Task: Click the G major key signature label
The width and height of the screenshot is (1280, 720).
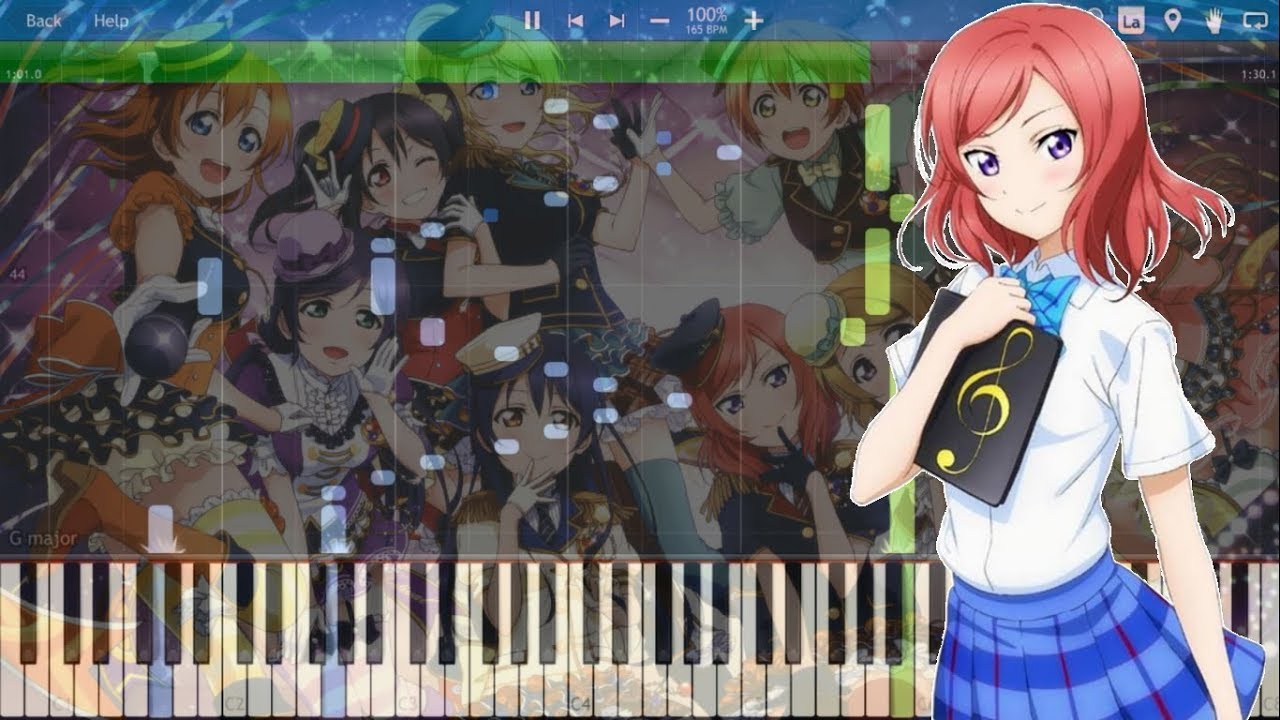Action: (x=44, y=540)
